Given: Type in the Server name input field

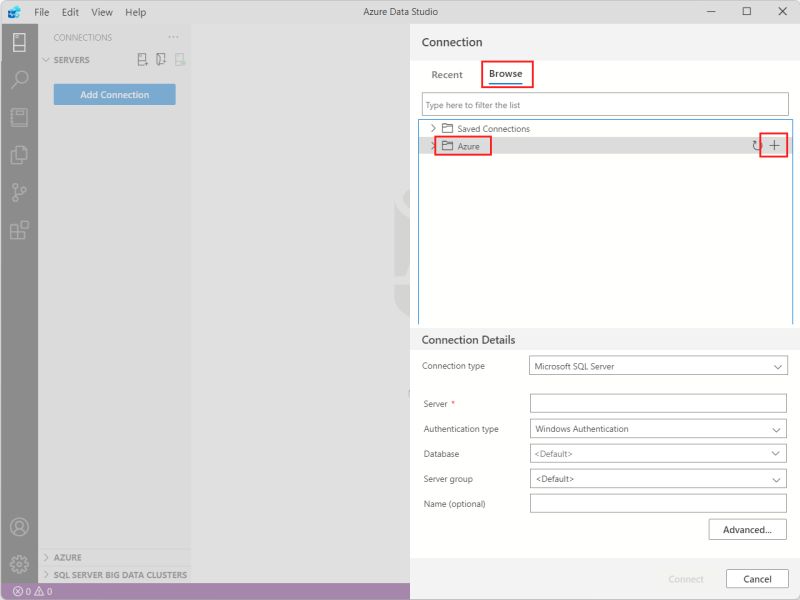Looking at the screenshot, I should coord(658,402).
